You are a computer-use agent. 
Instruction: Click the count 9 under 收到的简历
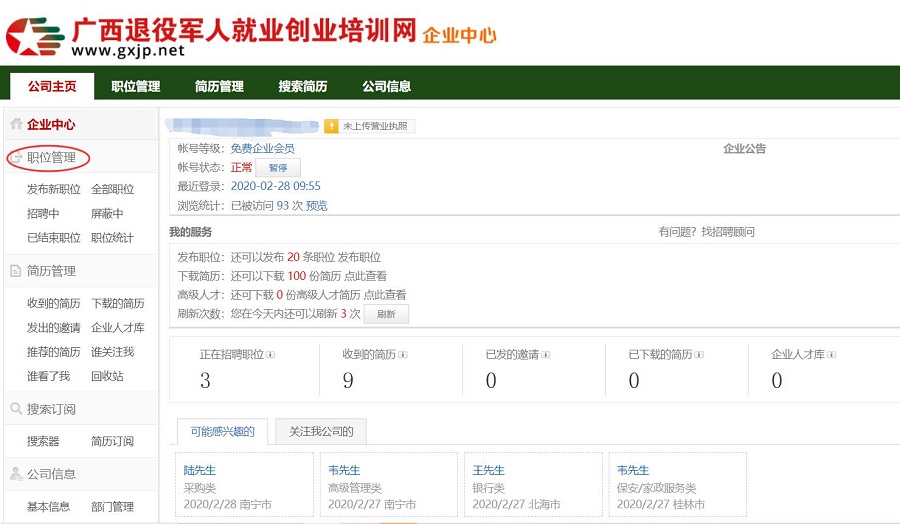point(348,381)
